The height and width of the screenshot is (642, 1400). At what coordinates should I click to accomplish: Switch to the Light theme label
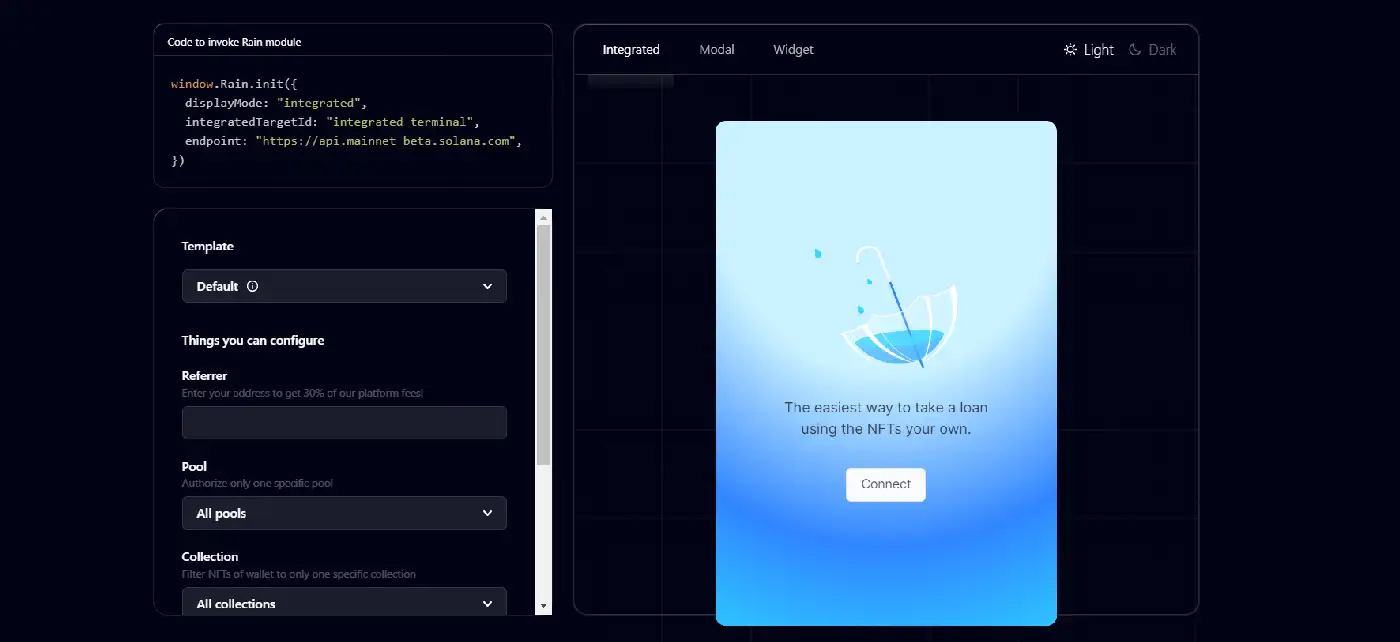point(1098,50)
